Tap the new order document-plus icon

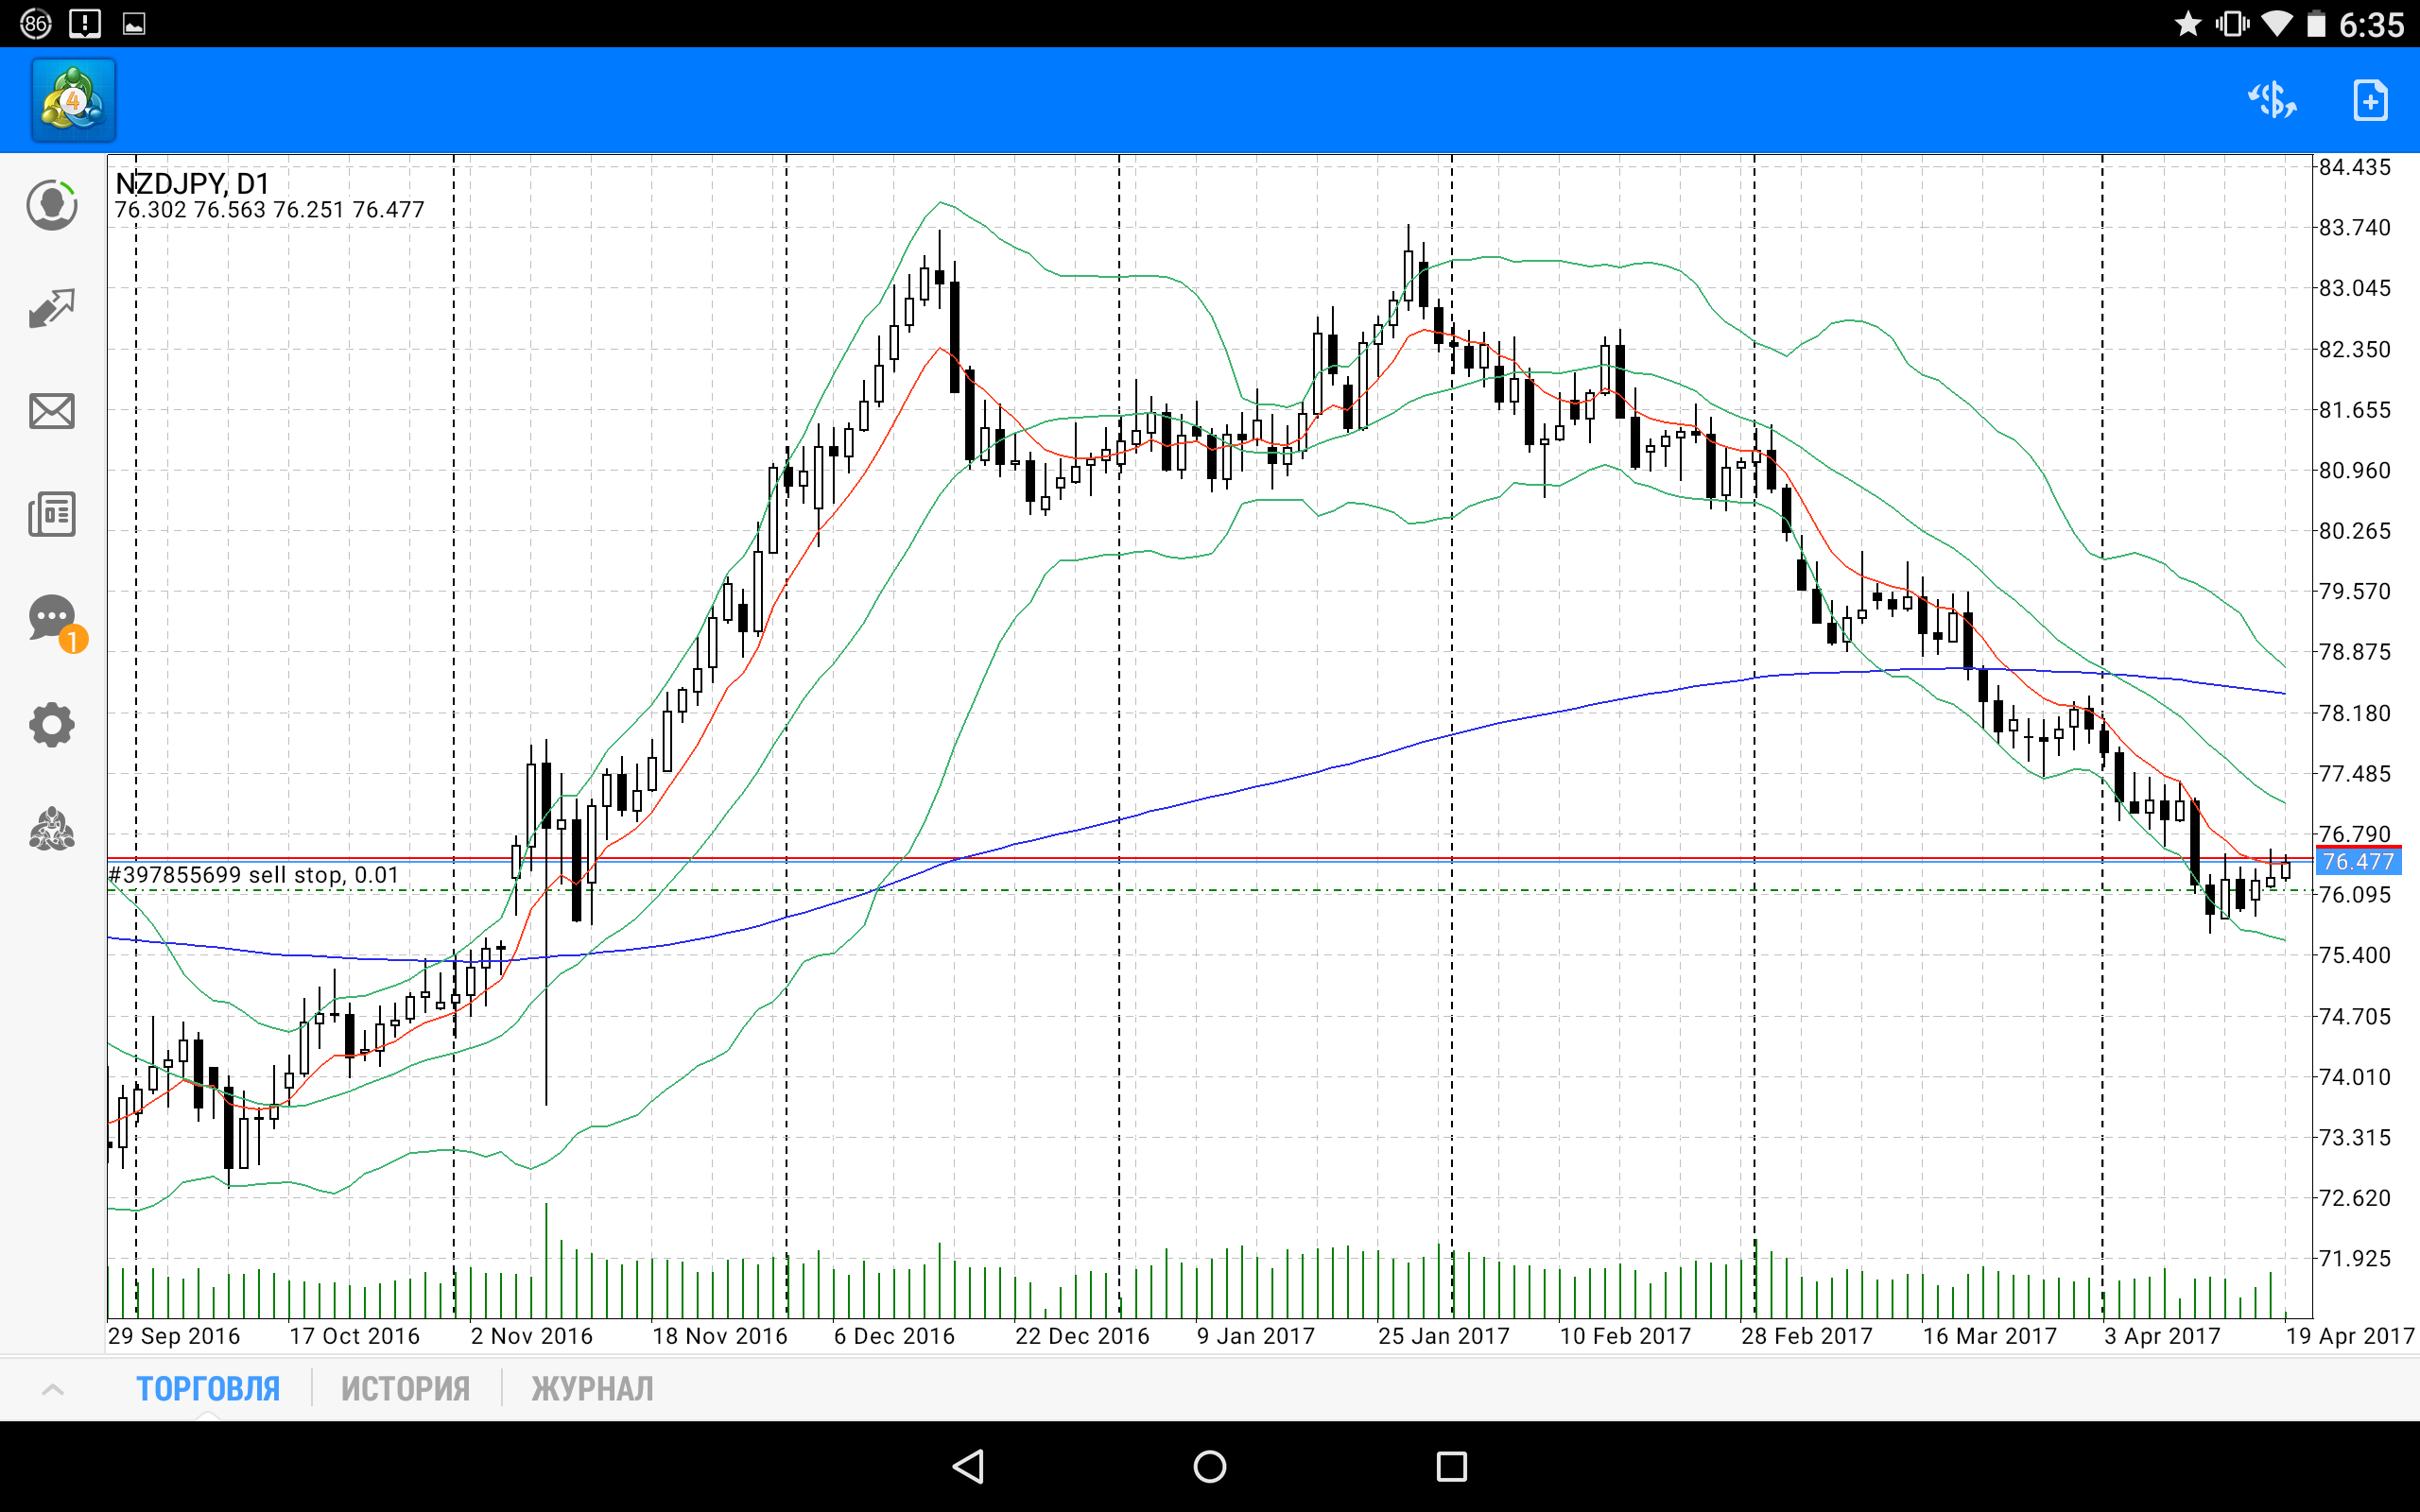tap(2370, 100)
